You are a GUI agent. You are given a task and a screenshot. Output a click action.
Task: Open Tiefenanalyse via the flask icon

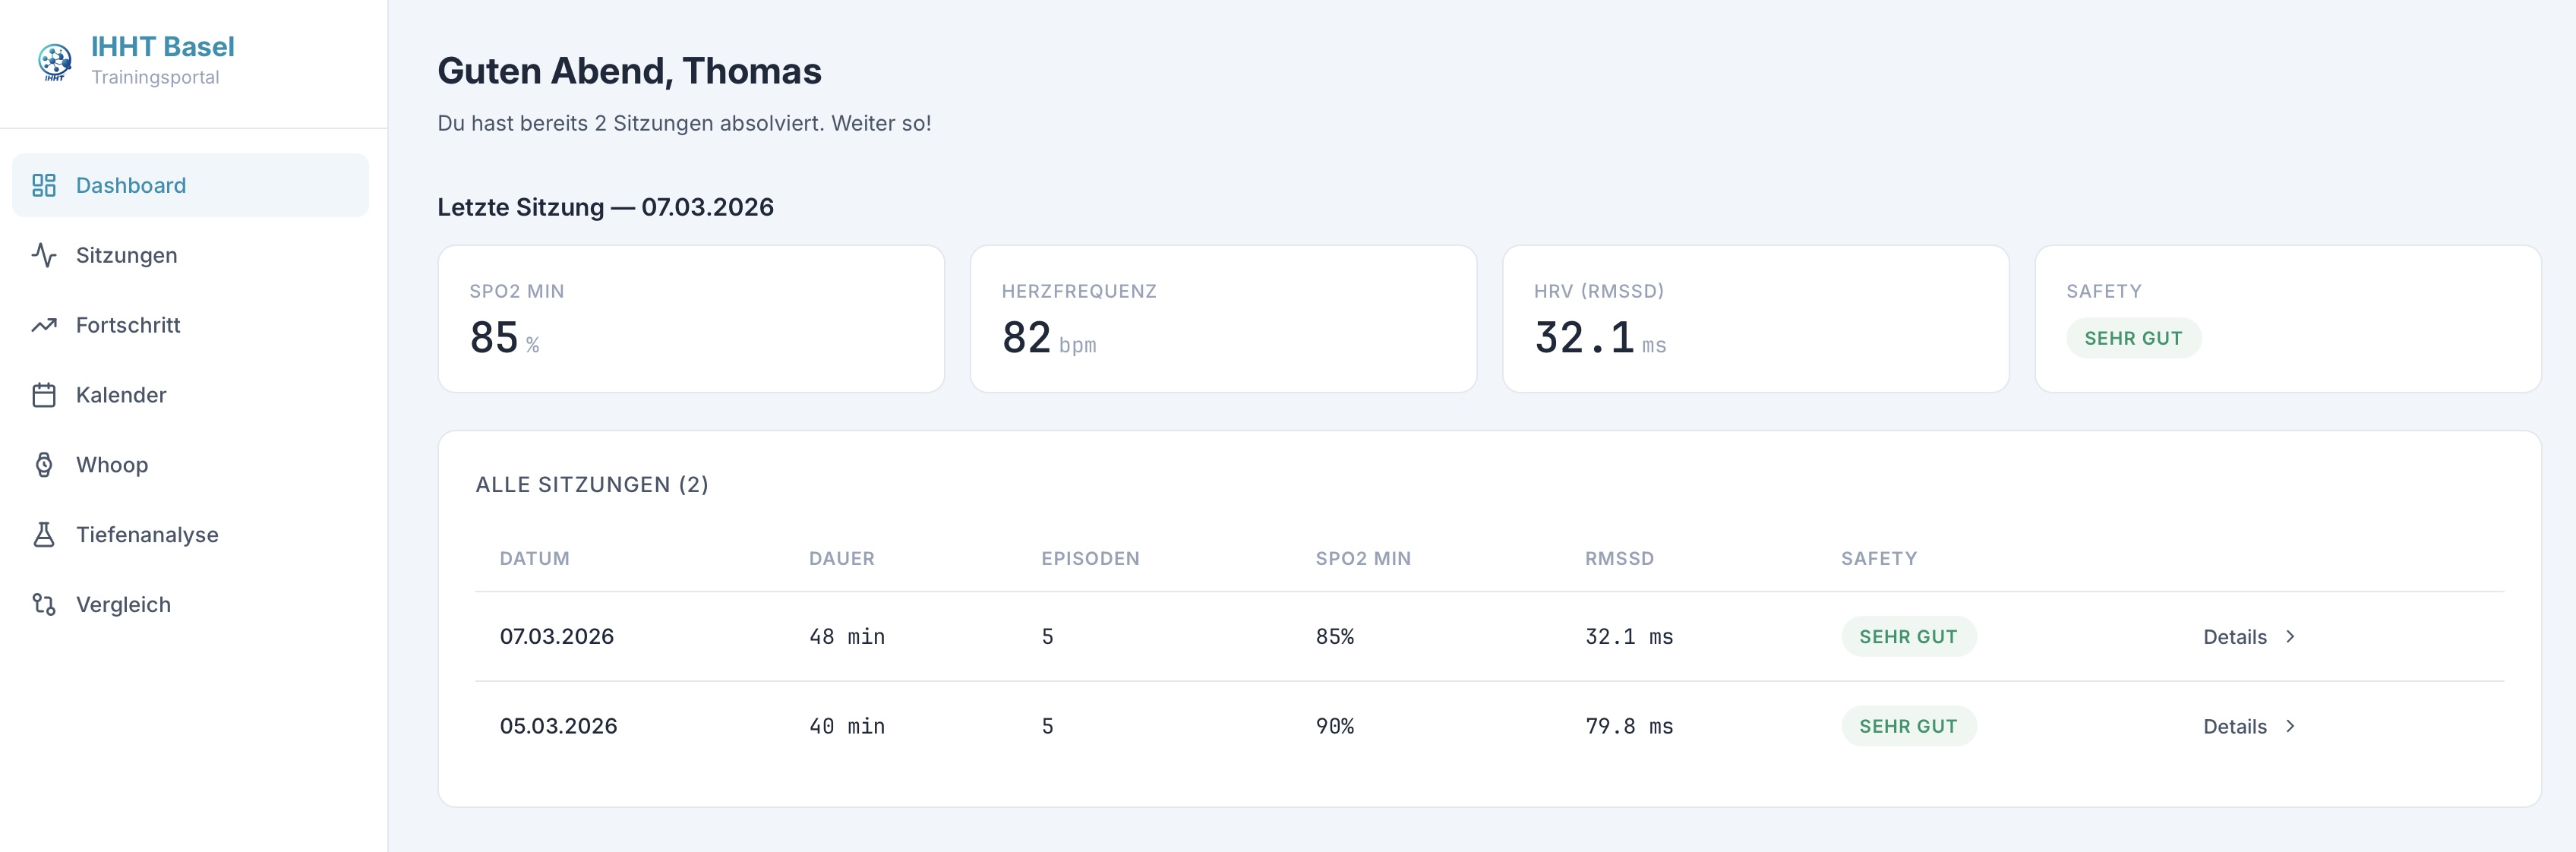(x=45, y=534)
